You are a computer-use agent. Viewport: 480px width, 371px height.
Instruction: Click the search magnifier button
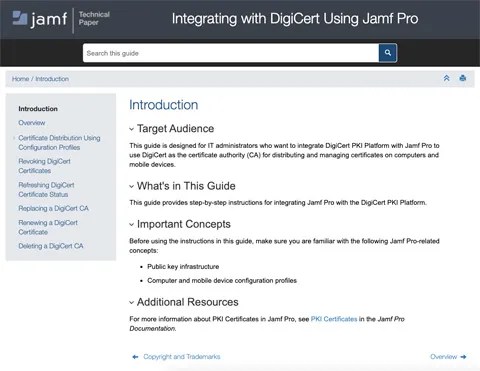[388, 53]
